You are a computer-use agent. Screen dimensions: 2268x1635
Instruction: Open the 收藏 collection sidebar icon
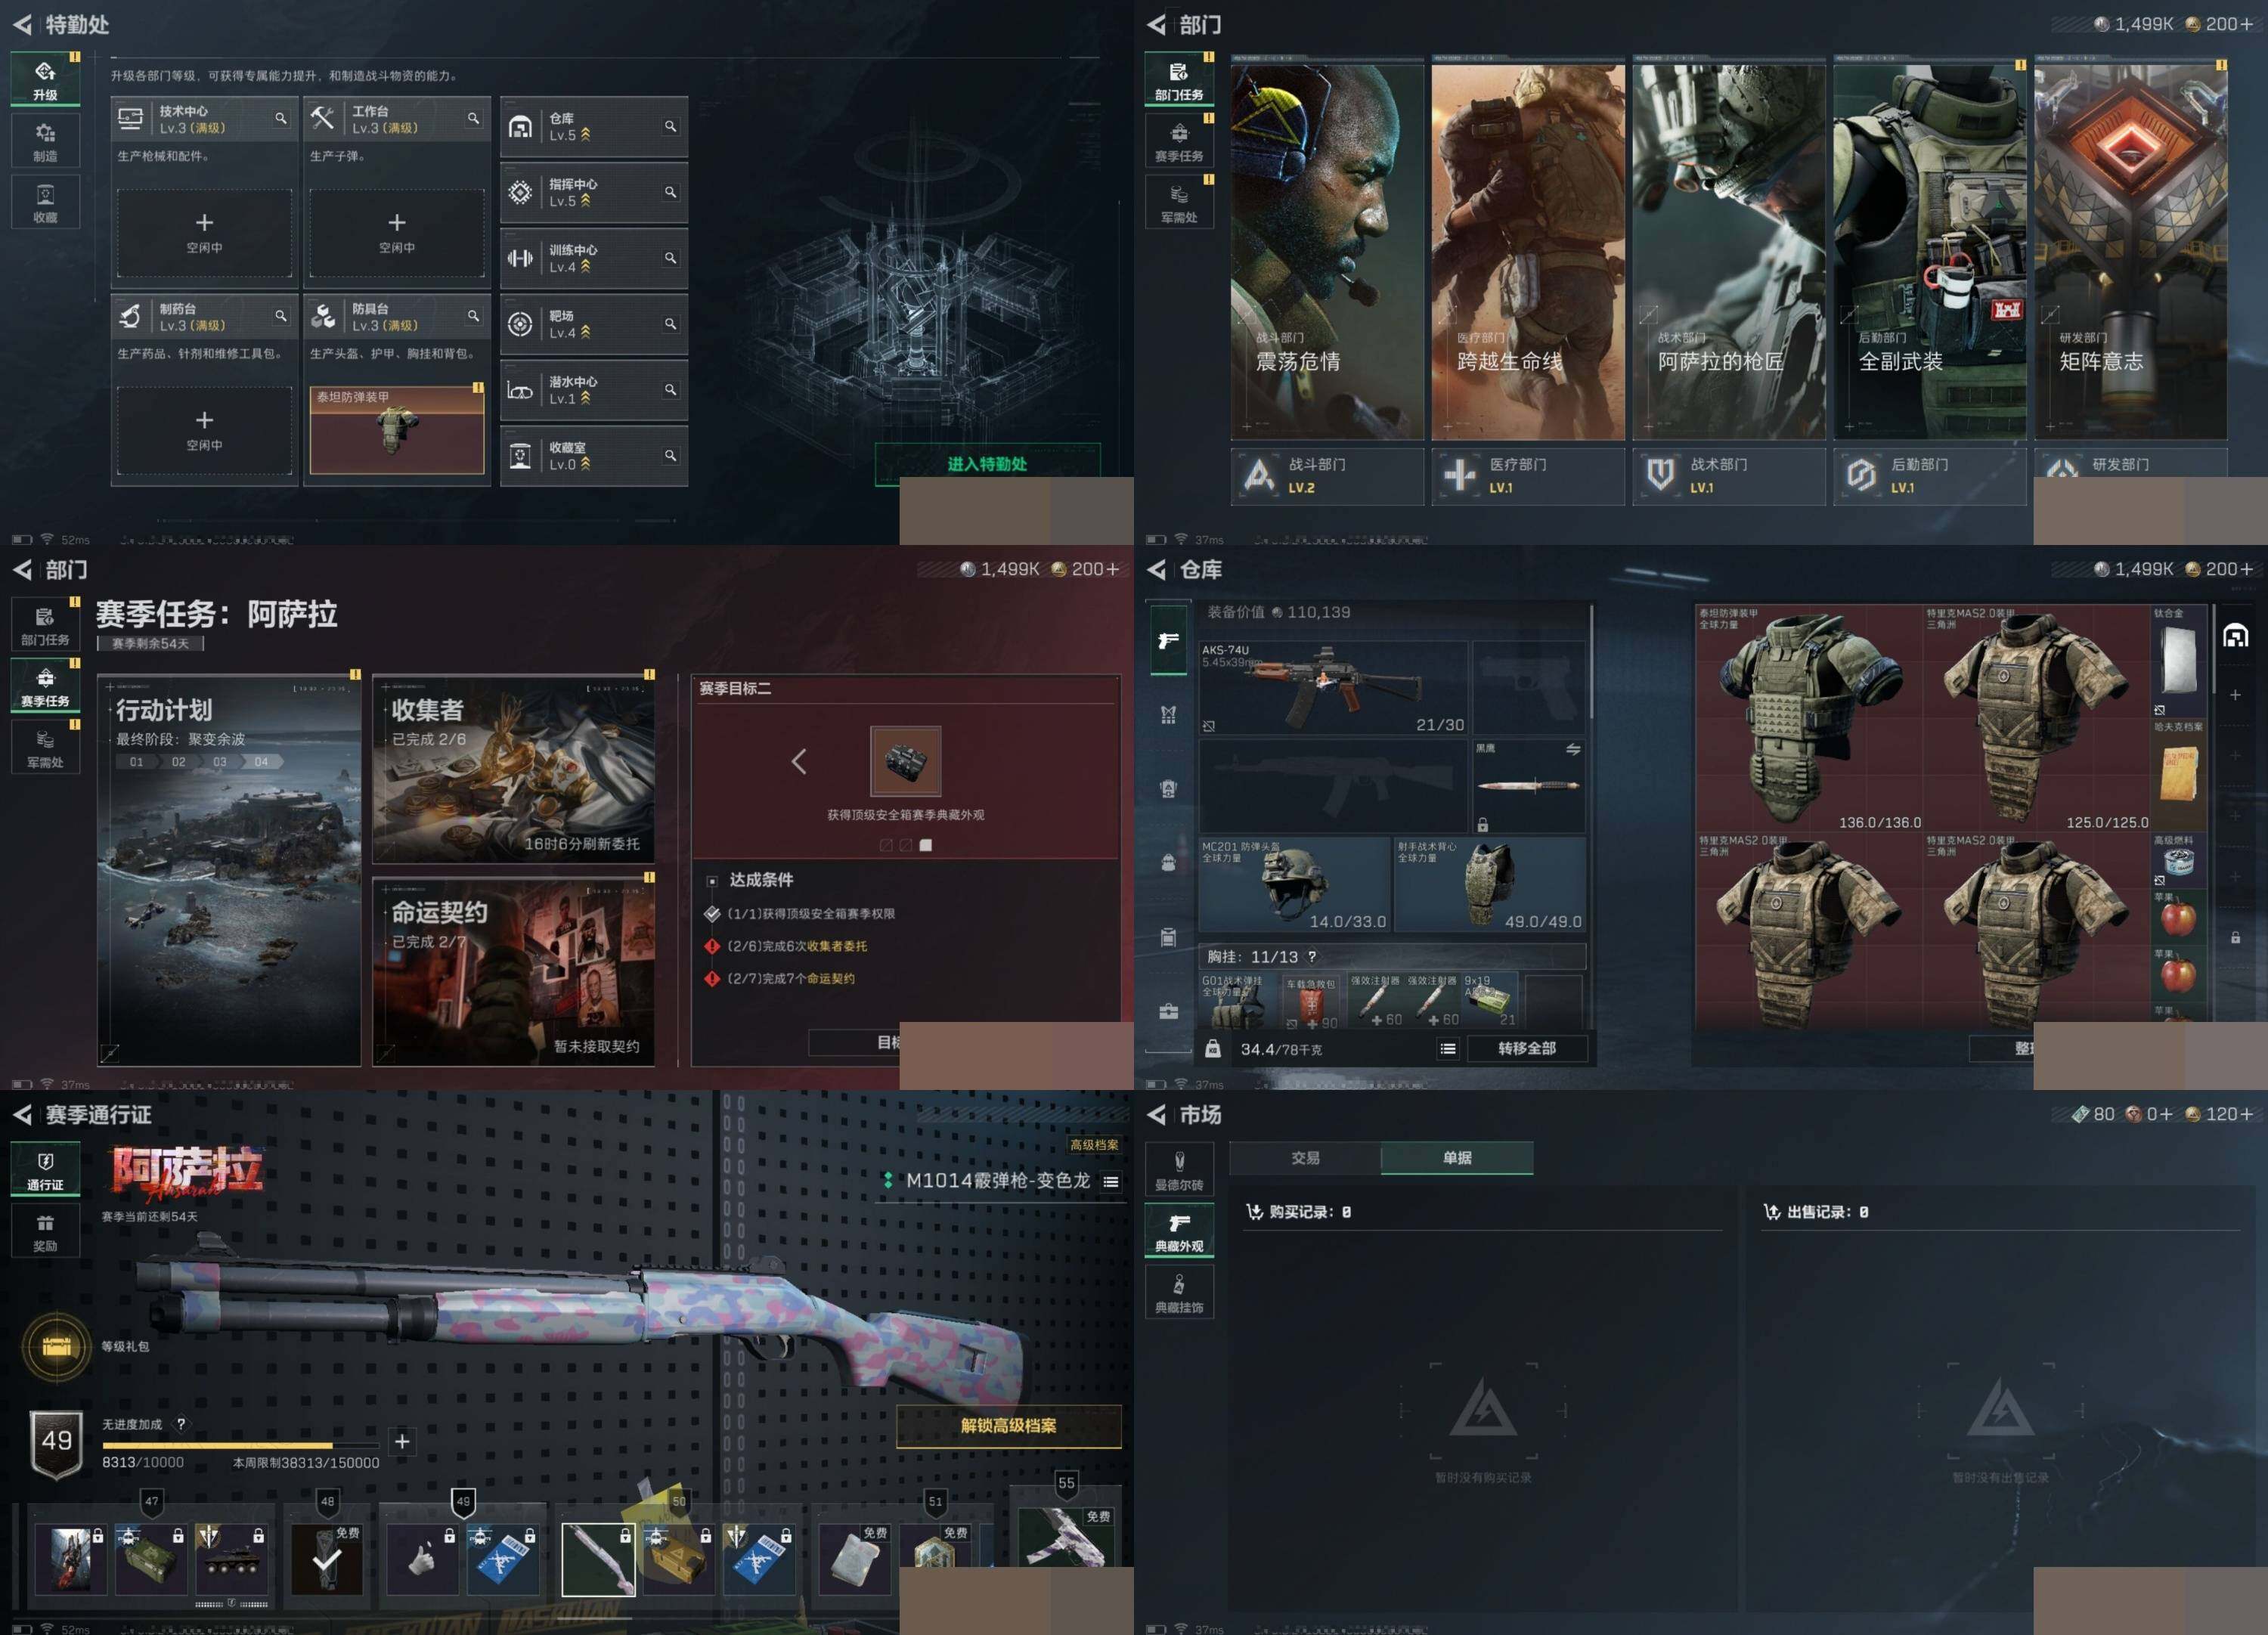45,202
